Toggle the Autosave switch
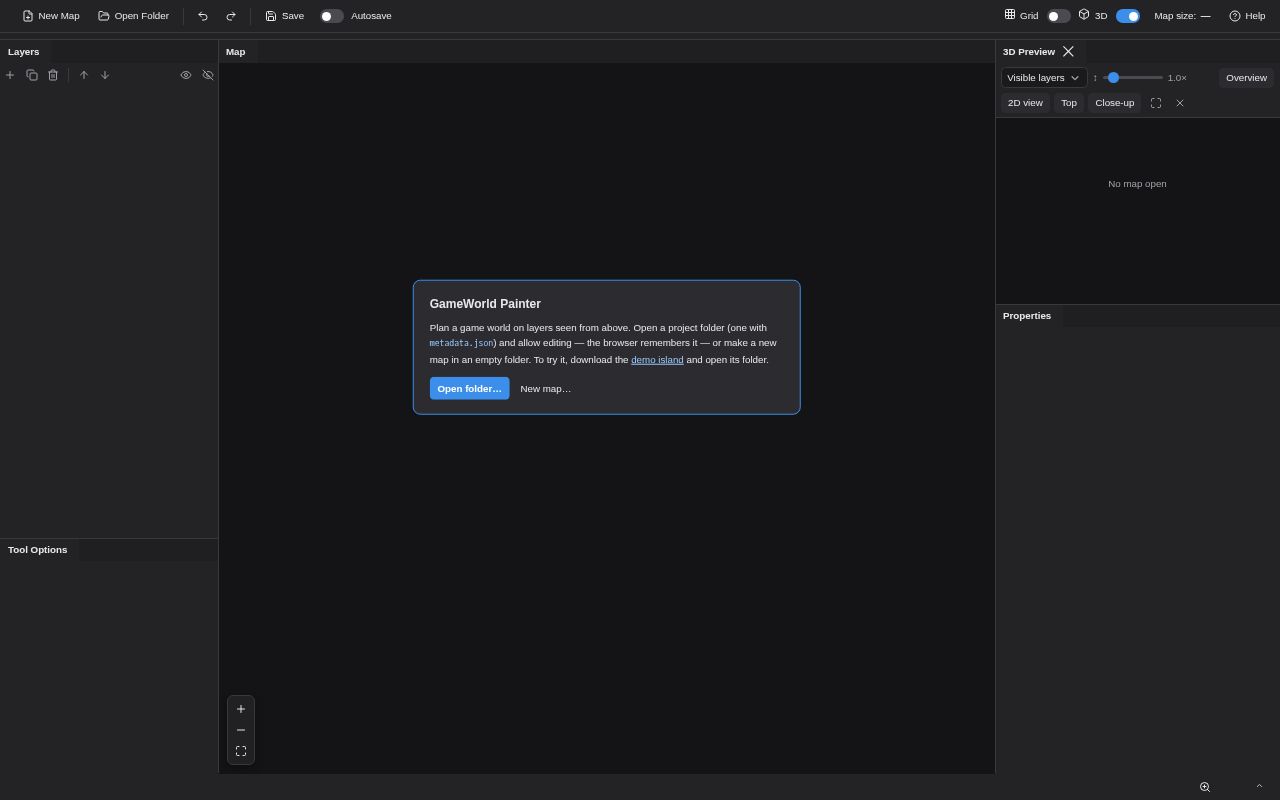This screenshot has width=1280, height=800. 332,16
